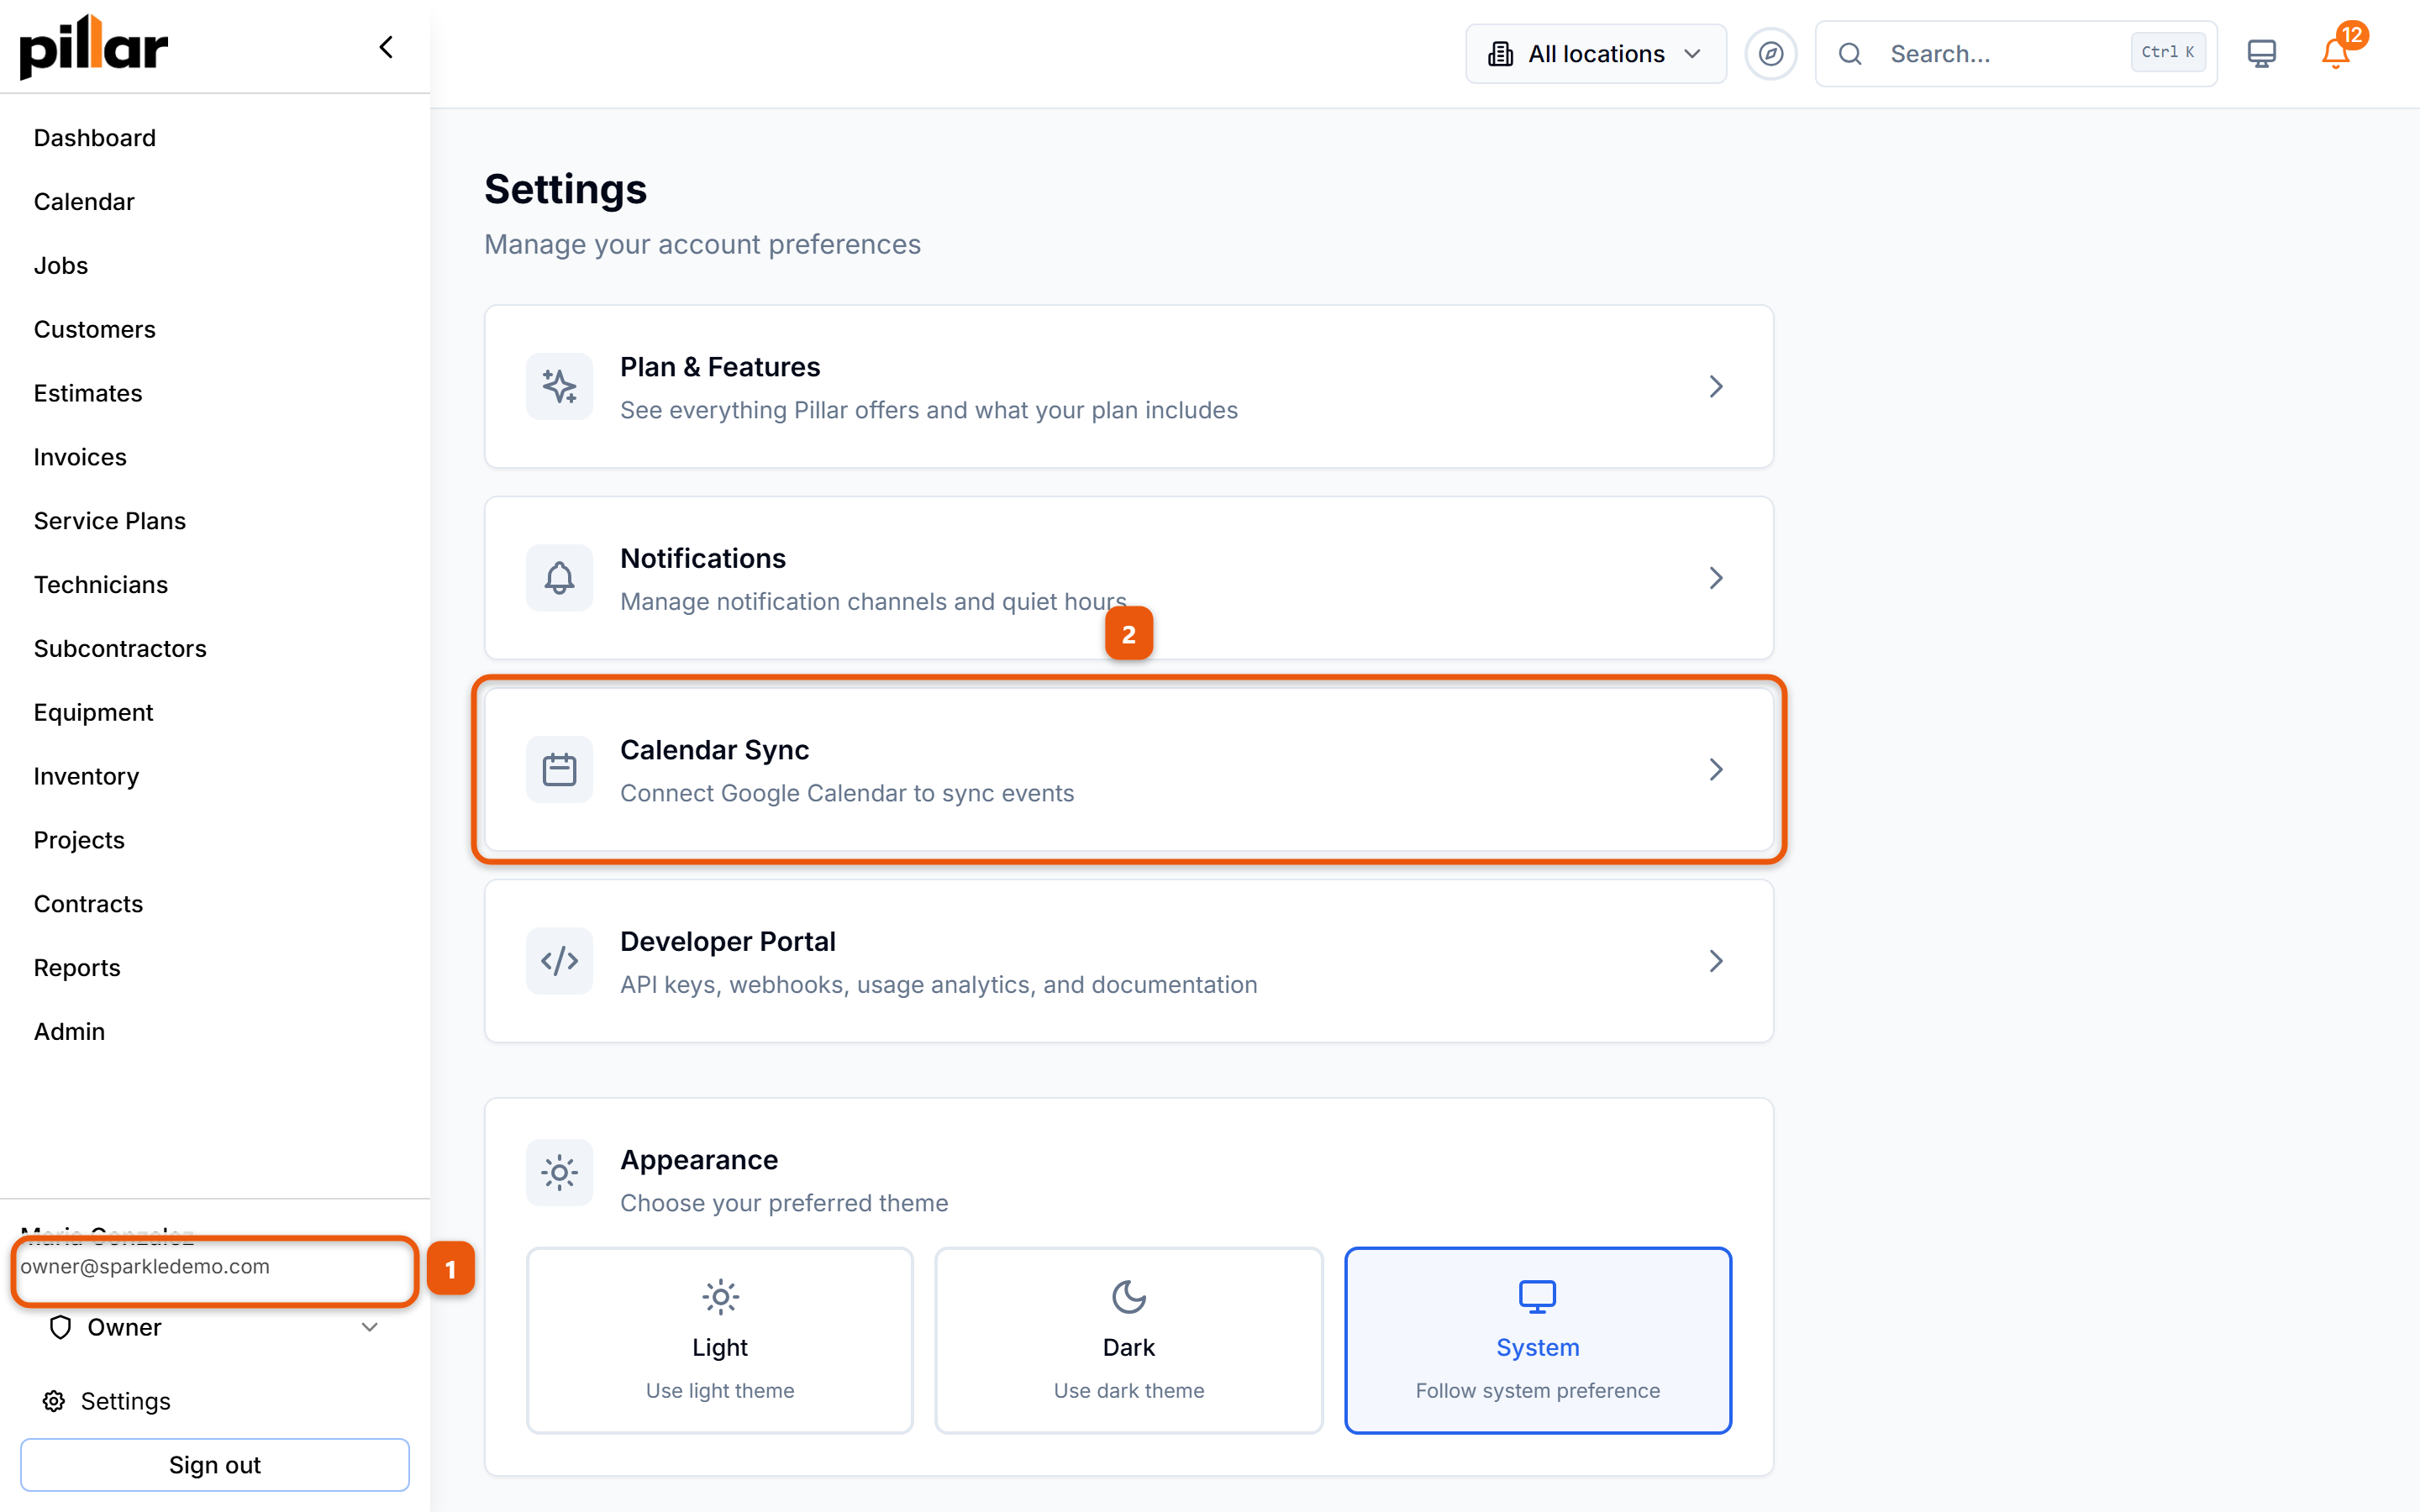2420x1512 pixels.
Task: Click the Pillar logo
Action: (x=94, y=47)
